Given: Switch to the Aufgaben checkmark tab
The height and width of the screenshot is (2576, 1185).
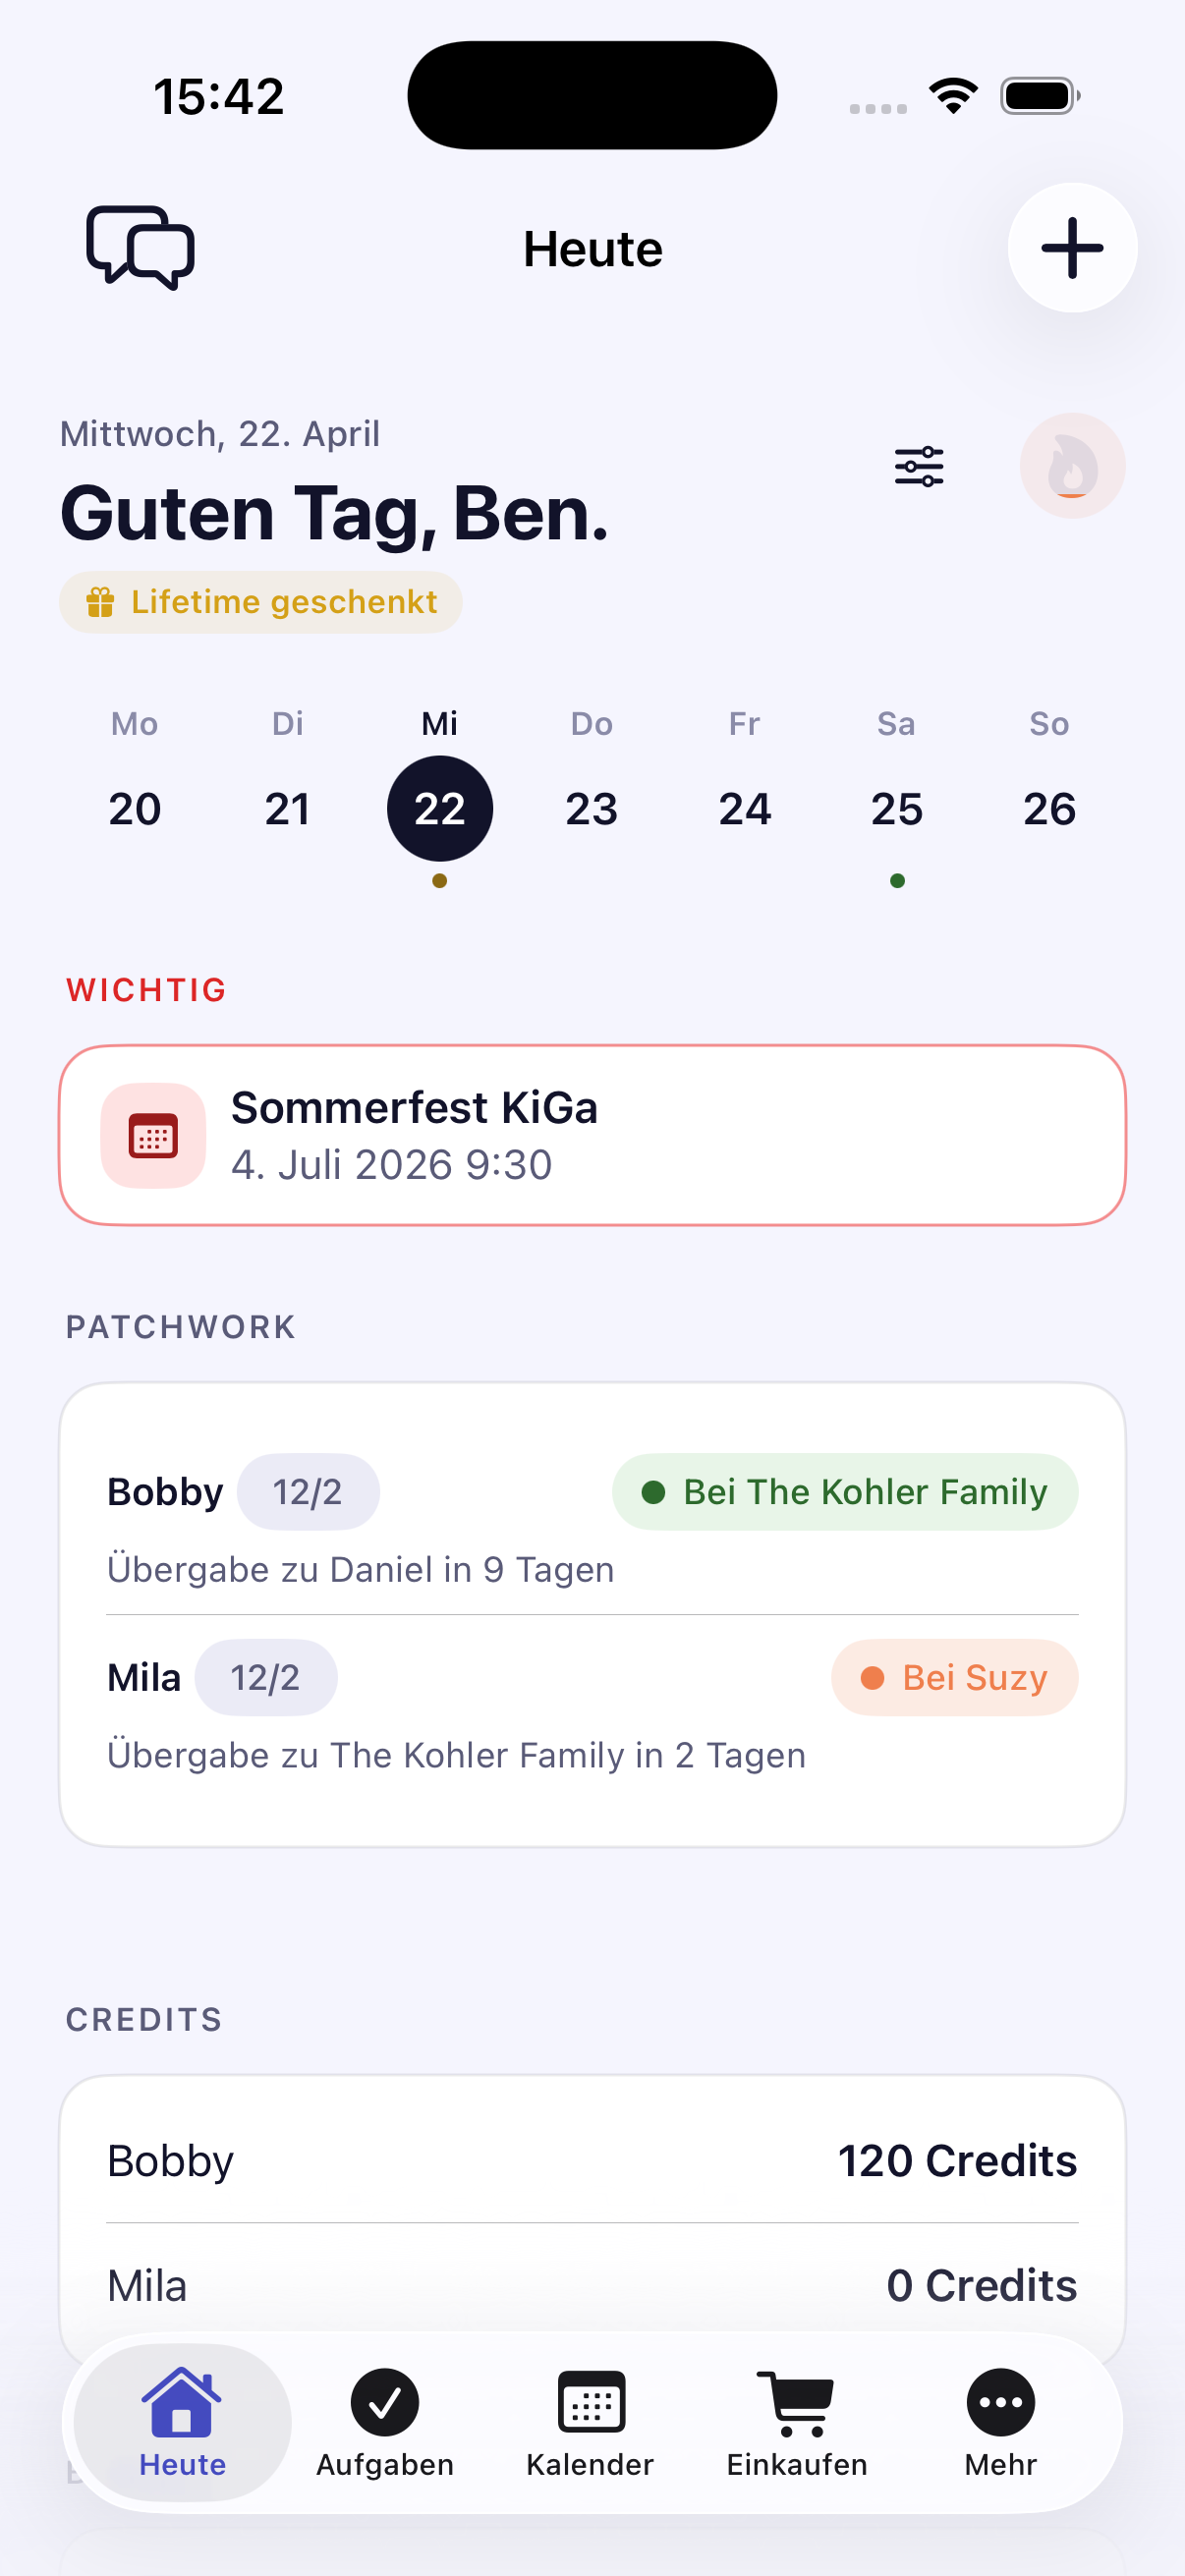Looking at the screenshot, I should pos(385,2422).
